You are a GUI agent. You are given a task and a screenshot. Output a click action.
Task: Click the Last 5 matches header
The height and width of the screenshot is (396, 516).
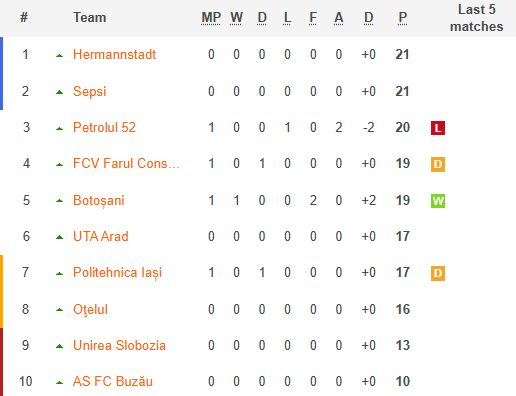click(476, 18)
